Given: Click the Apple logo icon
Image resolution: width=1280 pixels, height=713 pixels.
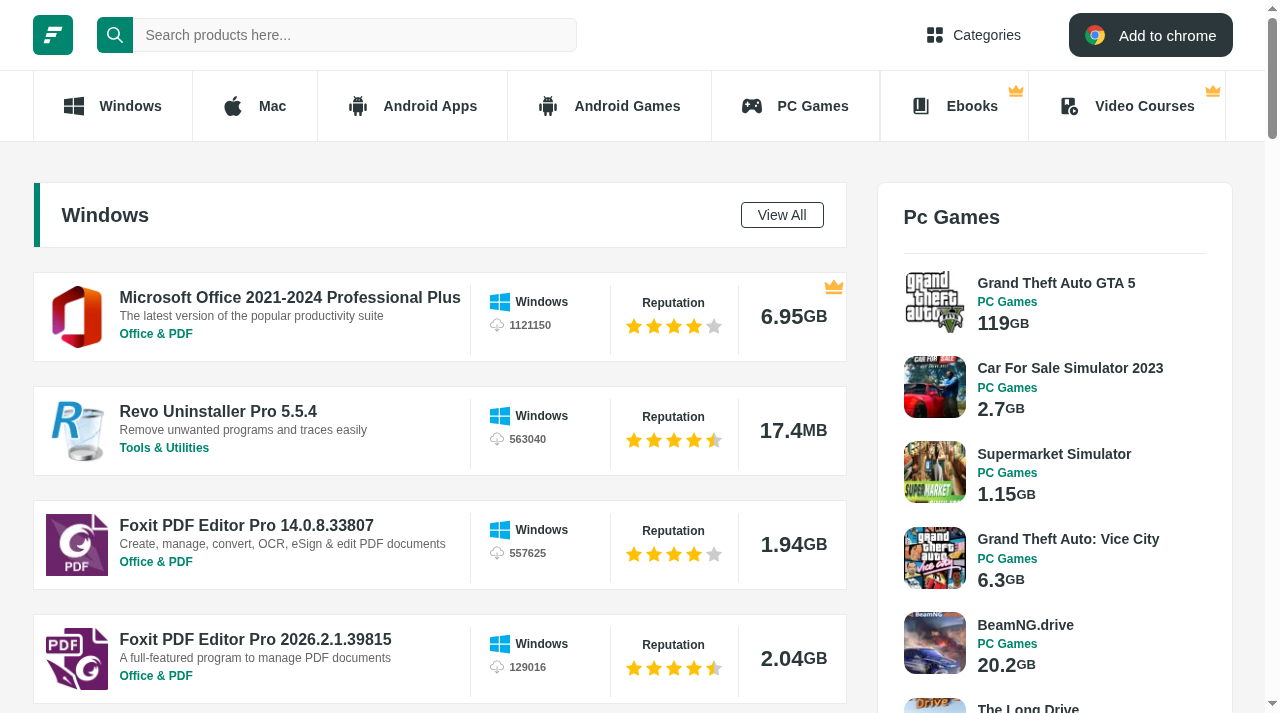Looking at the screenshot, I should [233, 106].
